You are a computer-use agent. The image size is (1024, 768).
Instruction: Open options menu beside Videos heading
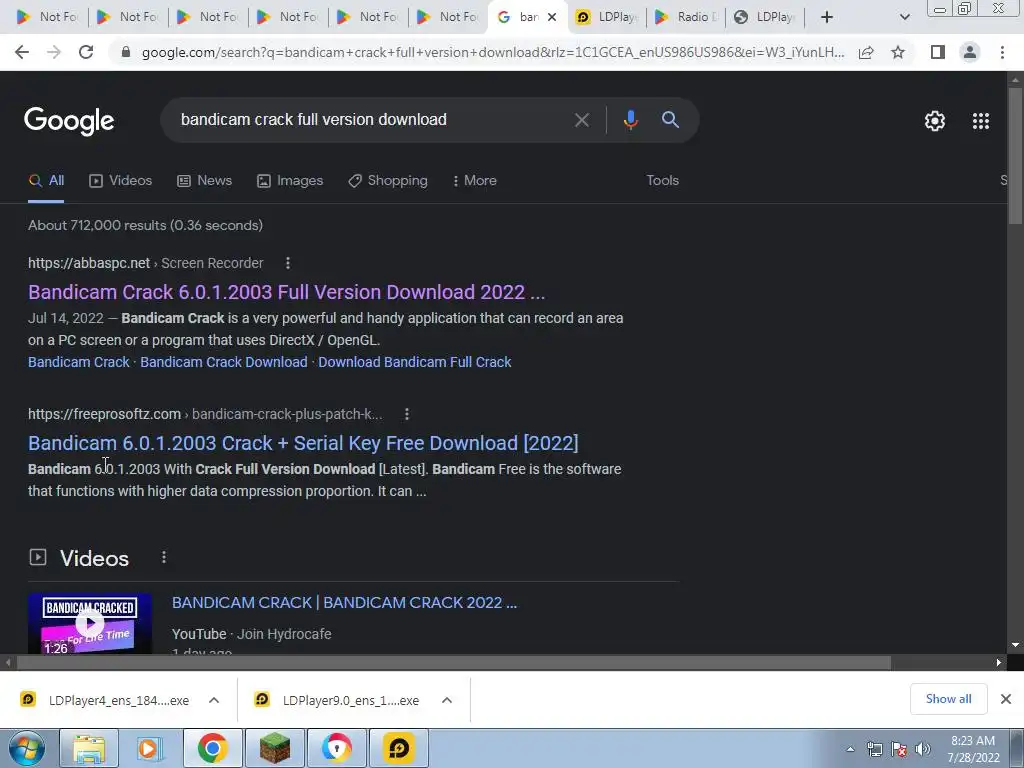(163, 557)
